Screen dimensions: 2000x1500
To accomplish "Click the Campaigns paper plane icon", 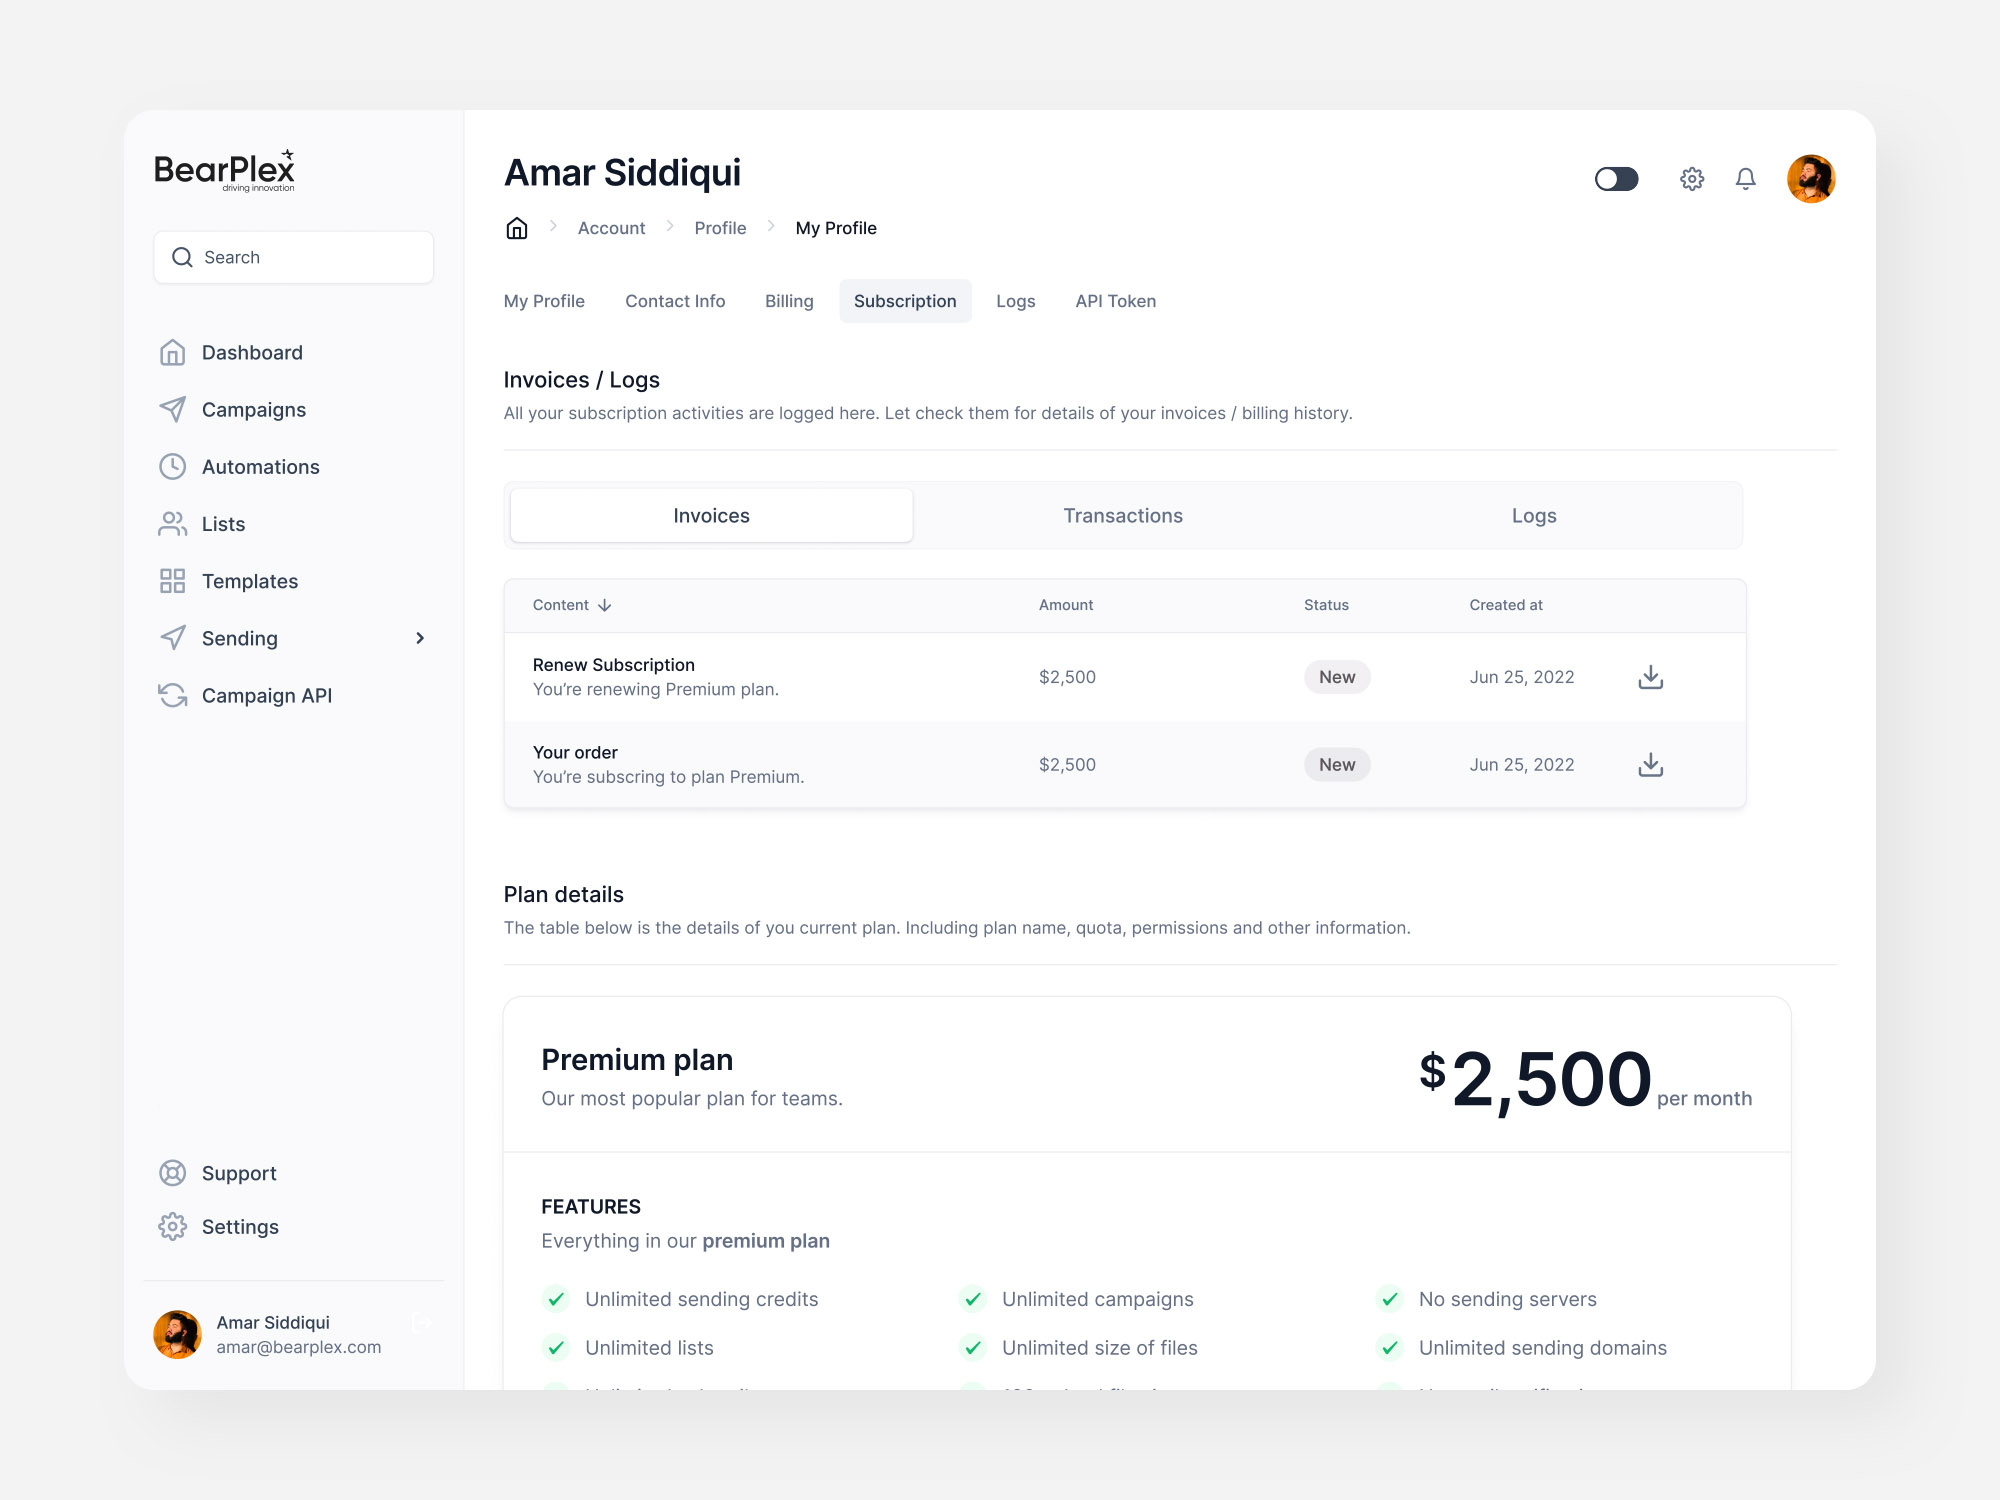I will 172,410.
